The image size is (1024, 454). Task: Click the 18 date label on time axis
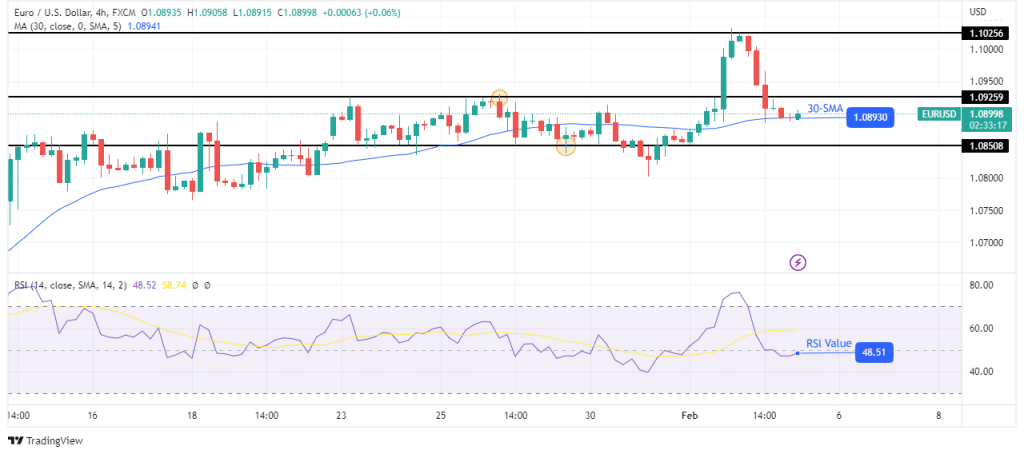[192, 415]
